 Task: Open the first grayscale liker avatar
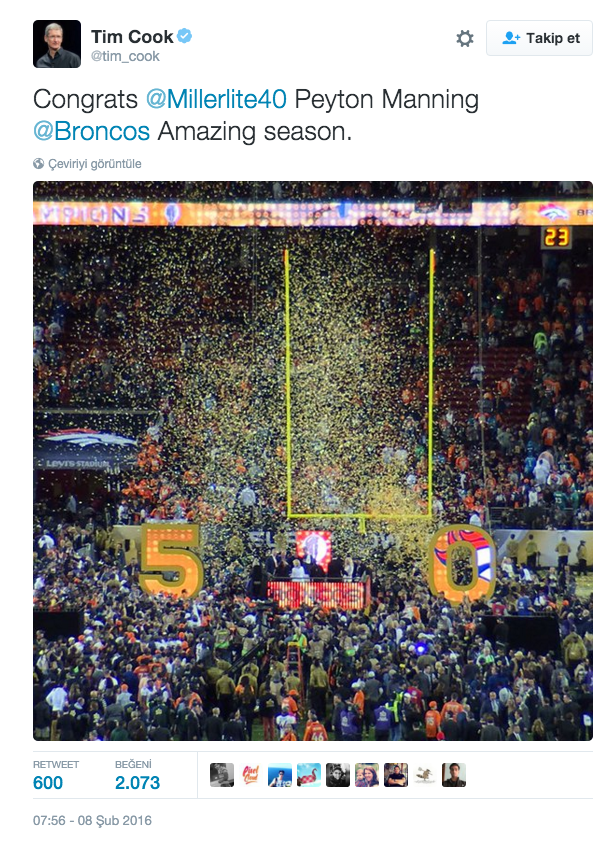click(x=222, y=775)
